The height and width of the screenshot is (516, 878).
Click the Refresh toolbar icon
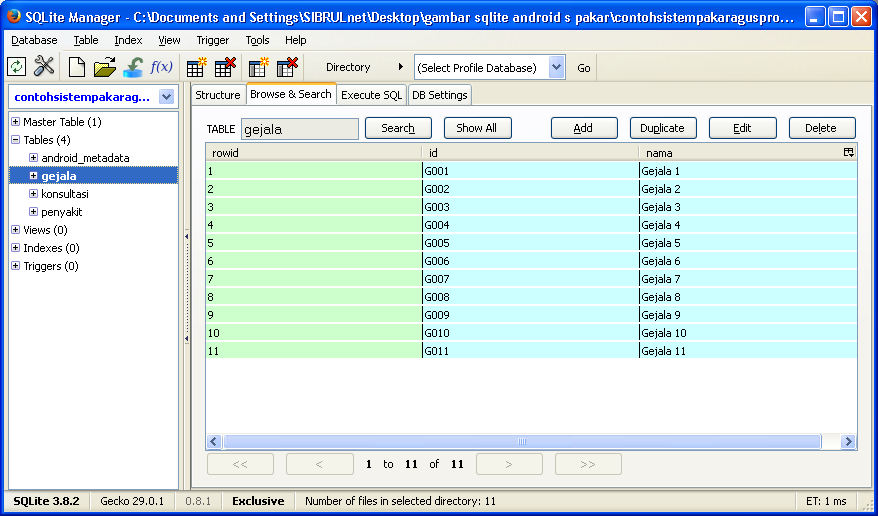point(16,67)
